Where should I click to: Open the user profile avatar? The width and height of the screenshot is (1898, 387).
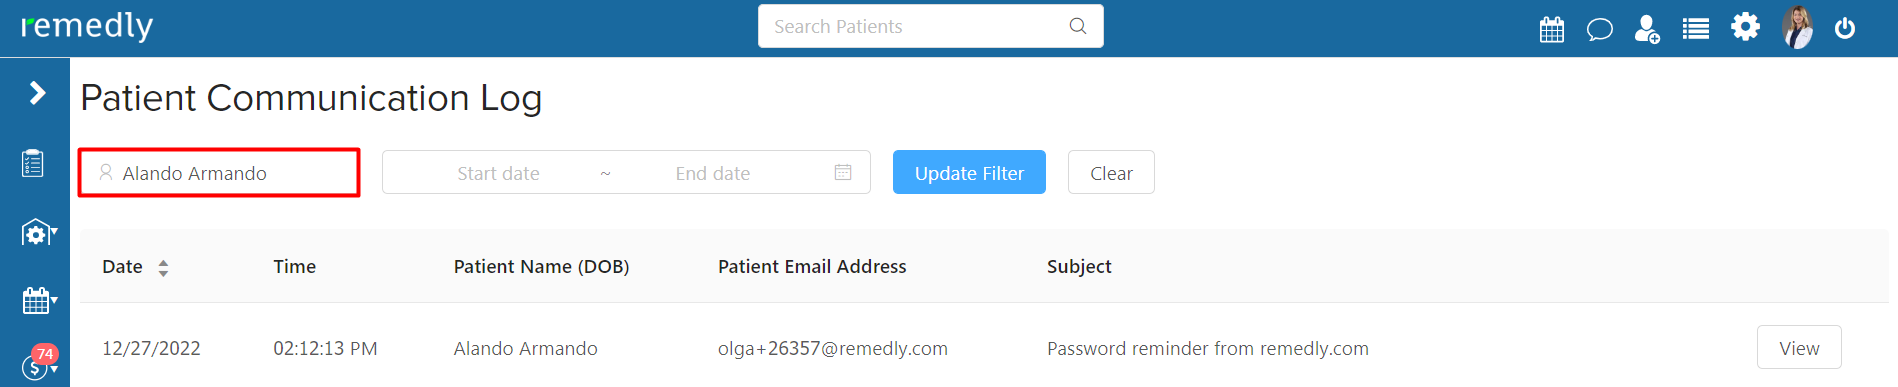1797,27
